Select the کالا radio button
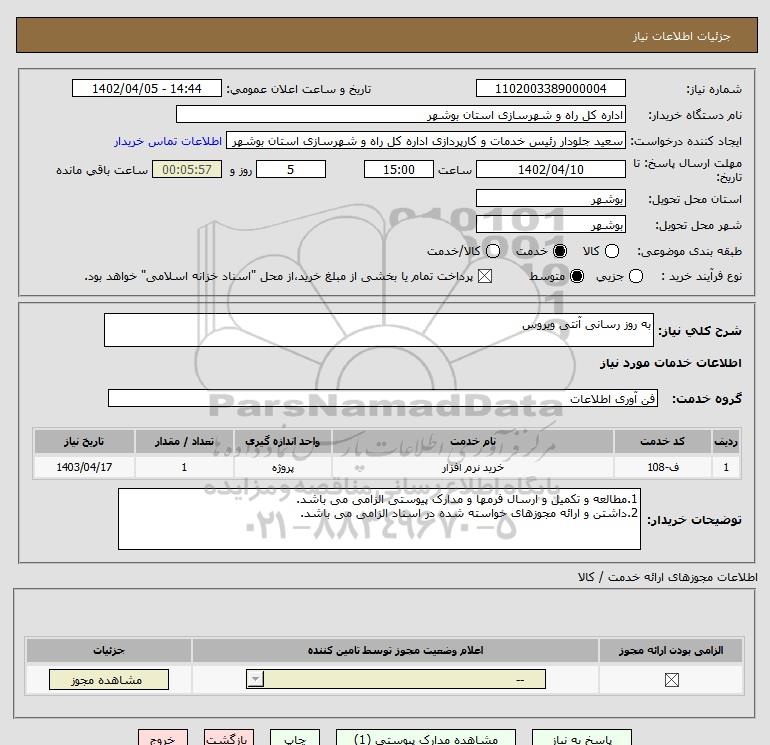770x745 pixels. pyautogui.click(x=611, y=251)
